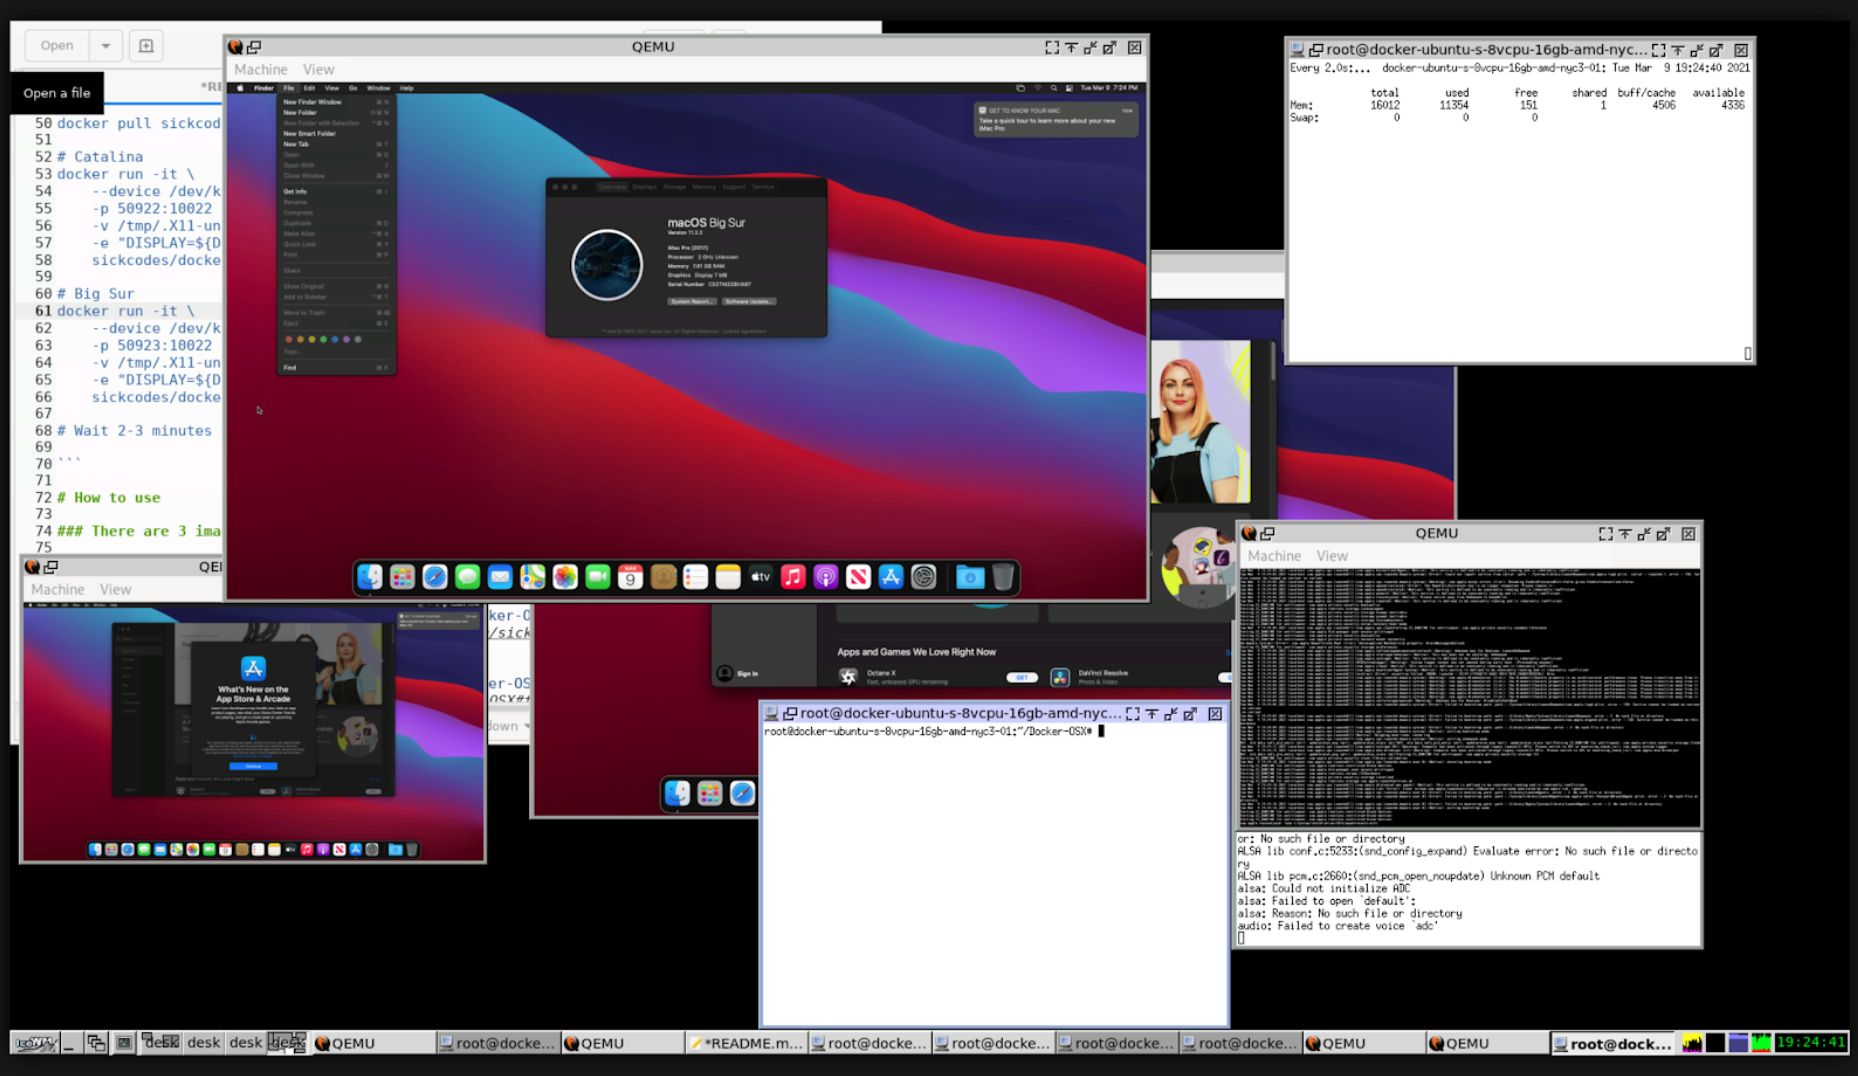Viewport: 1858px width, 1076px height.
Task: Click the Apple menu icon in the large QEMU window
Action: (240, 88)
